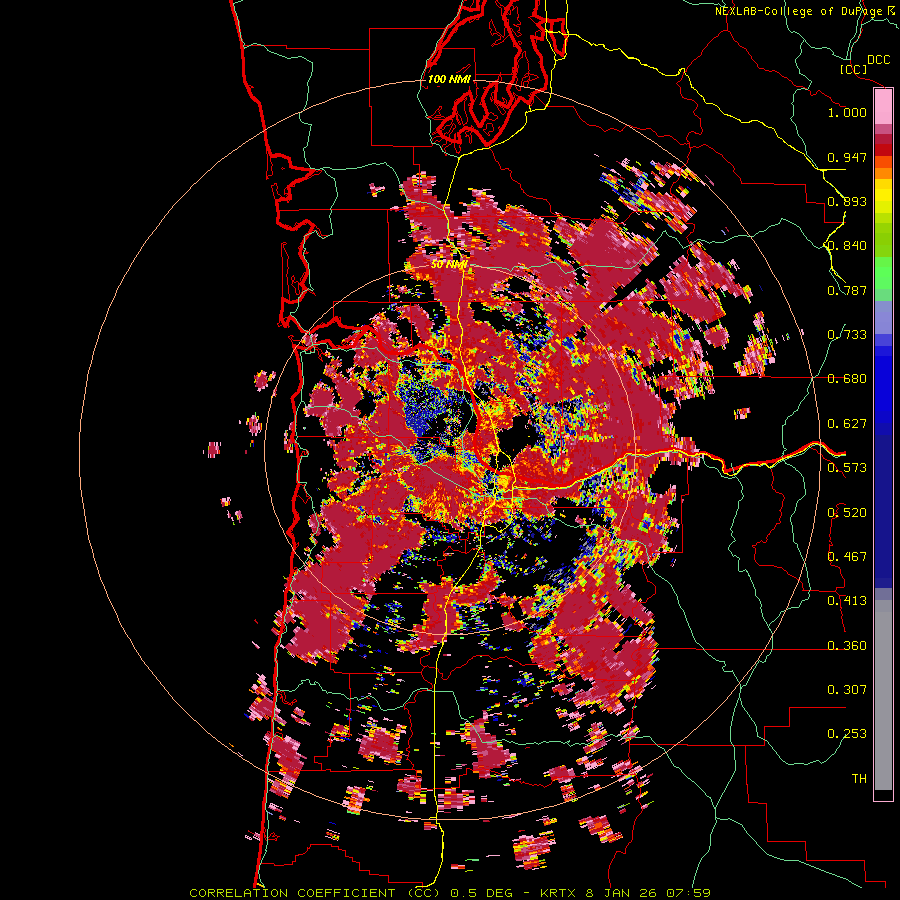Click the 0.947 scale value
The image size is (900, 900).
[847, 157]
